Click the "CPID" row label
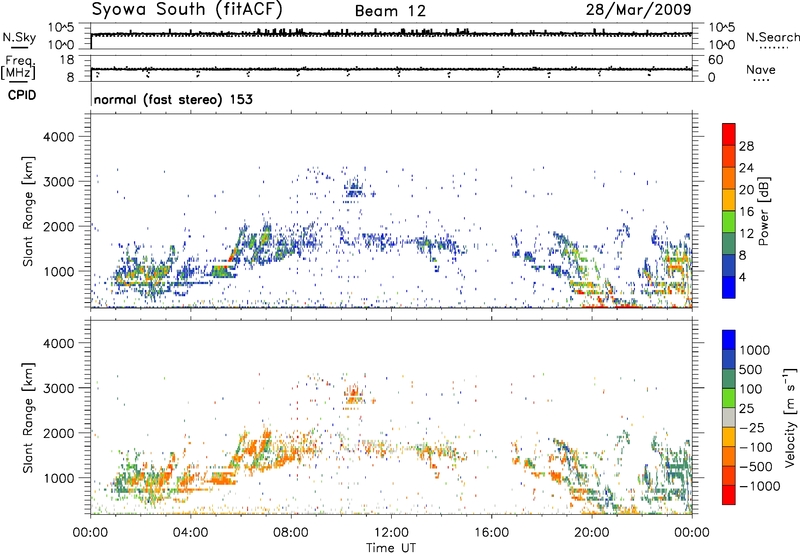The height and width of the screenshot is (554, 800). (x=22, y=95)
